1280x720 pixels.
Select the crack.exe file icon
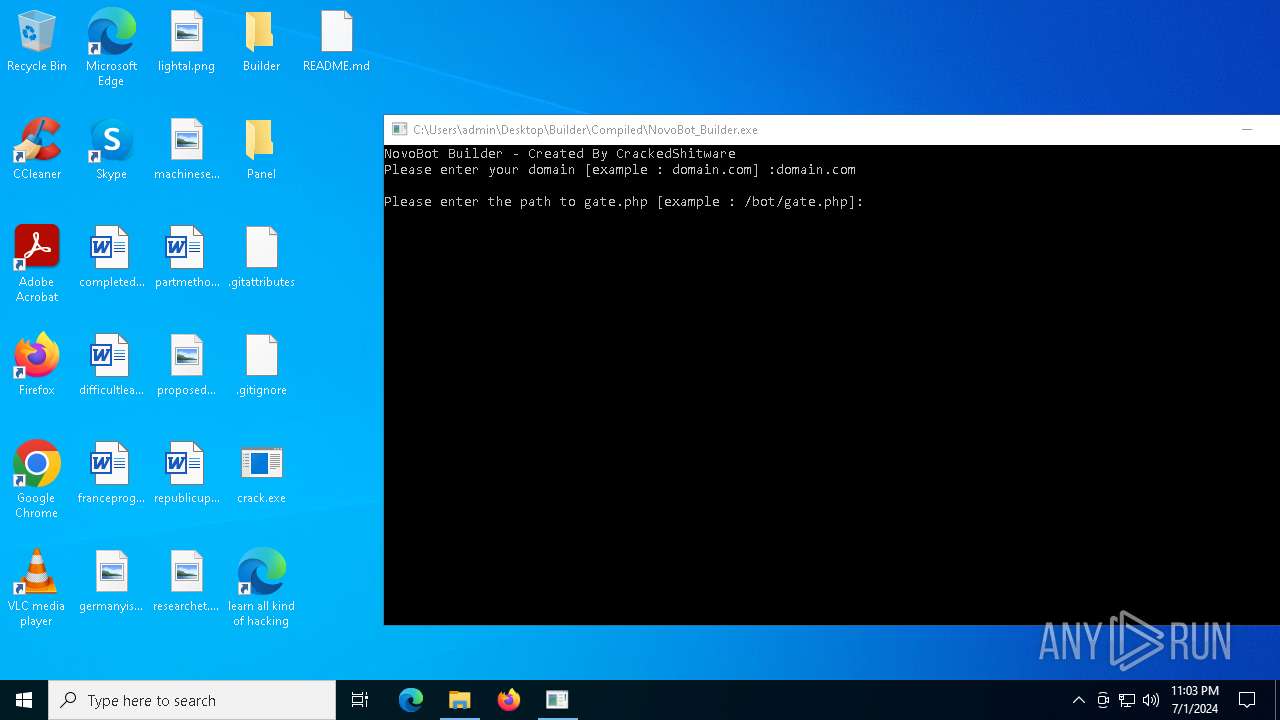(x=261, y=474)
